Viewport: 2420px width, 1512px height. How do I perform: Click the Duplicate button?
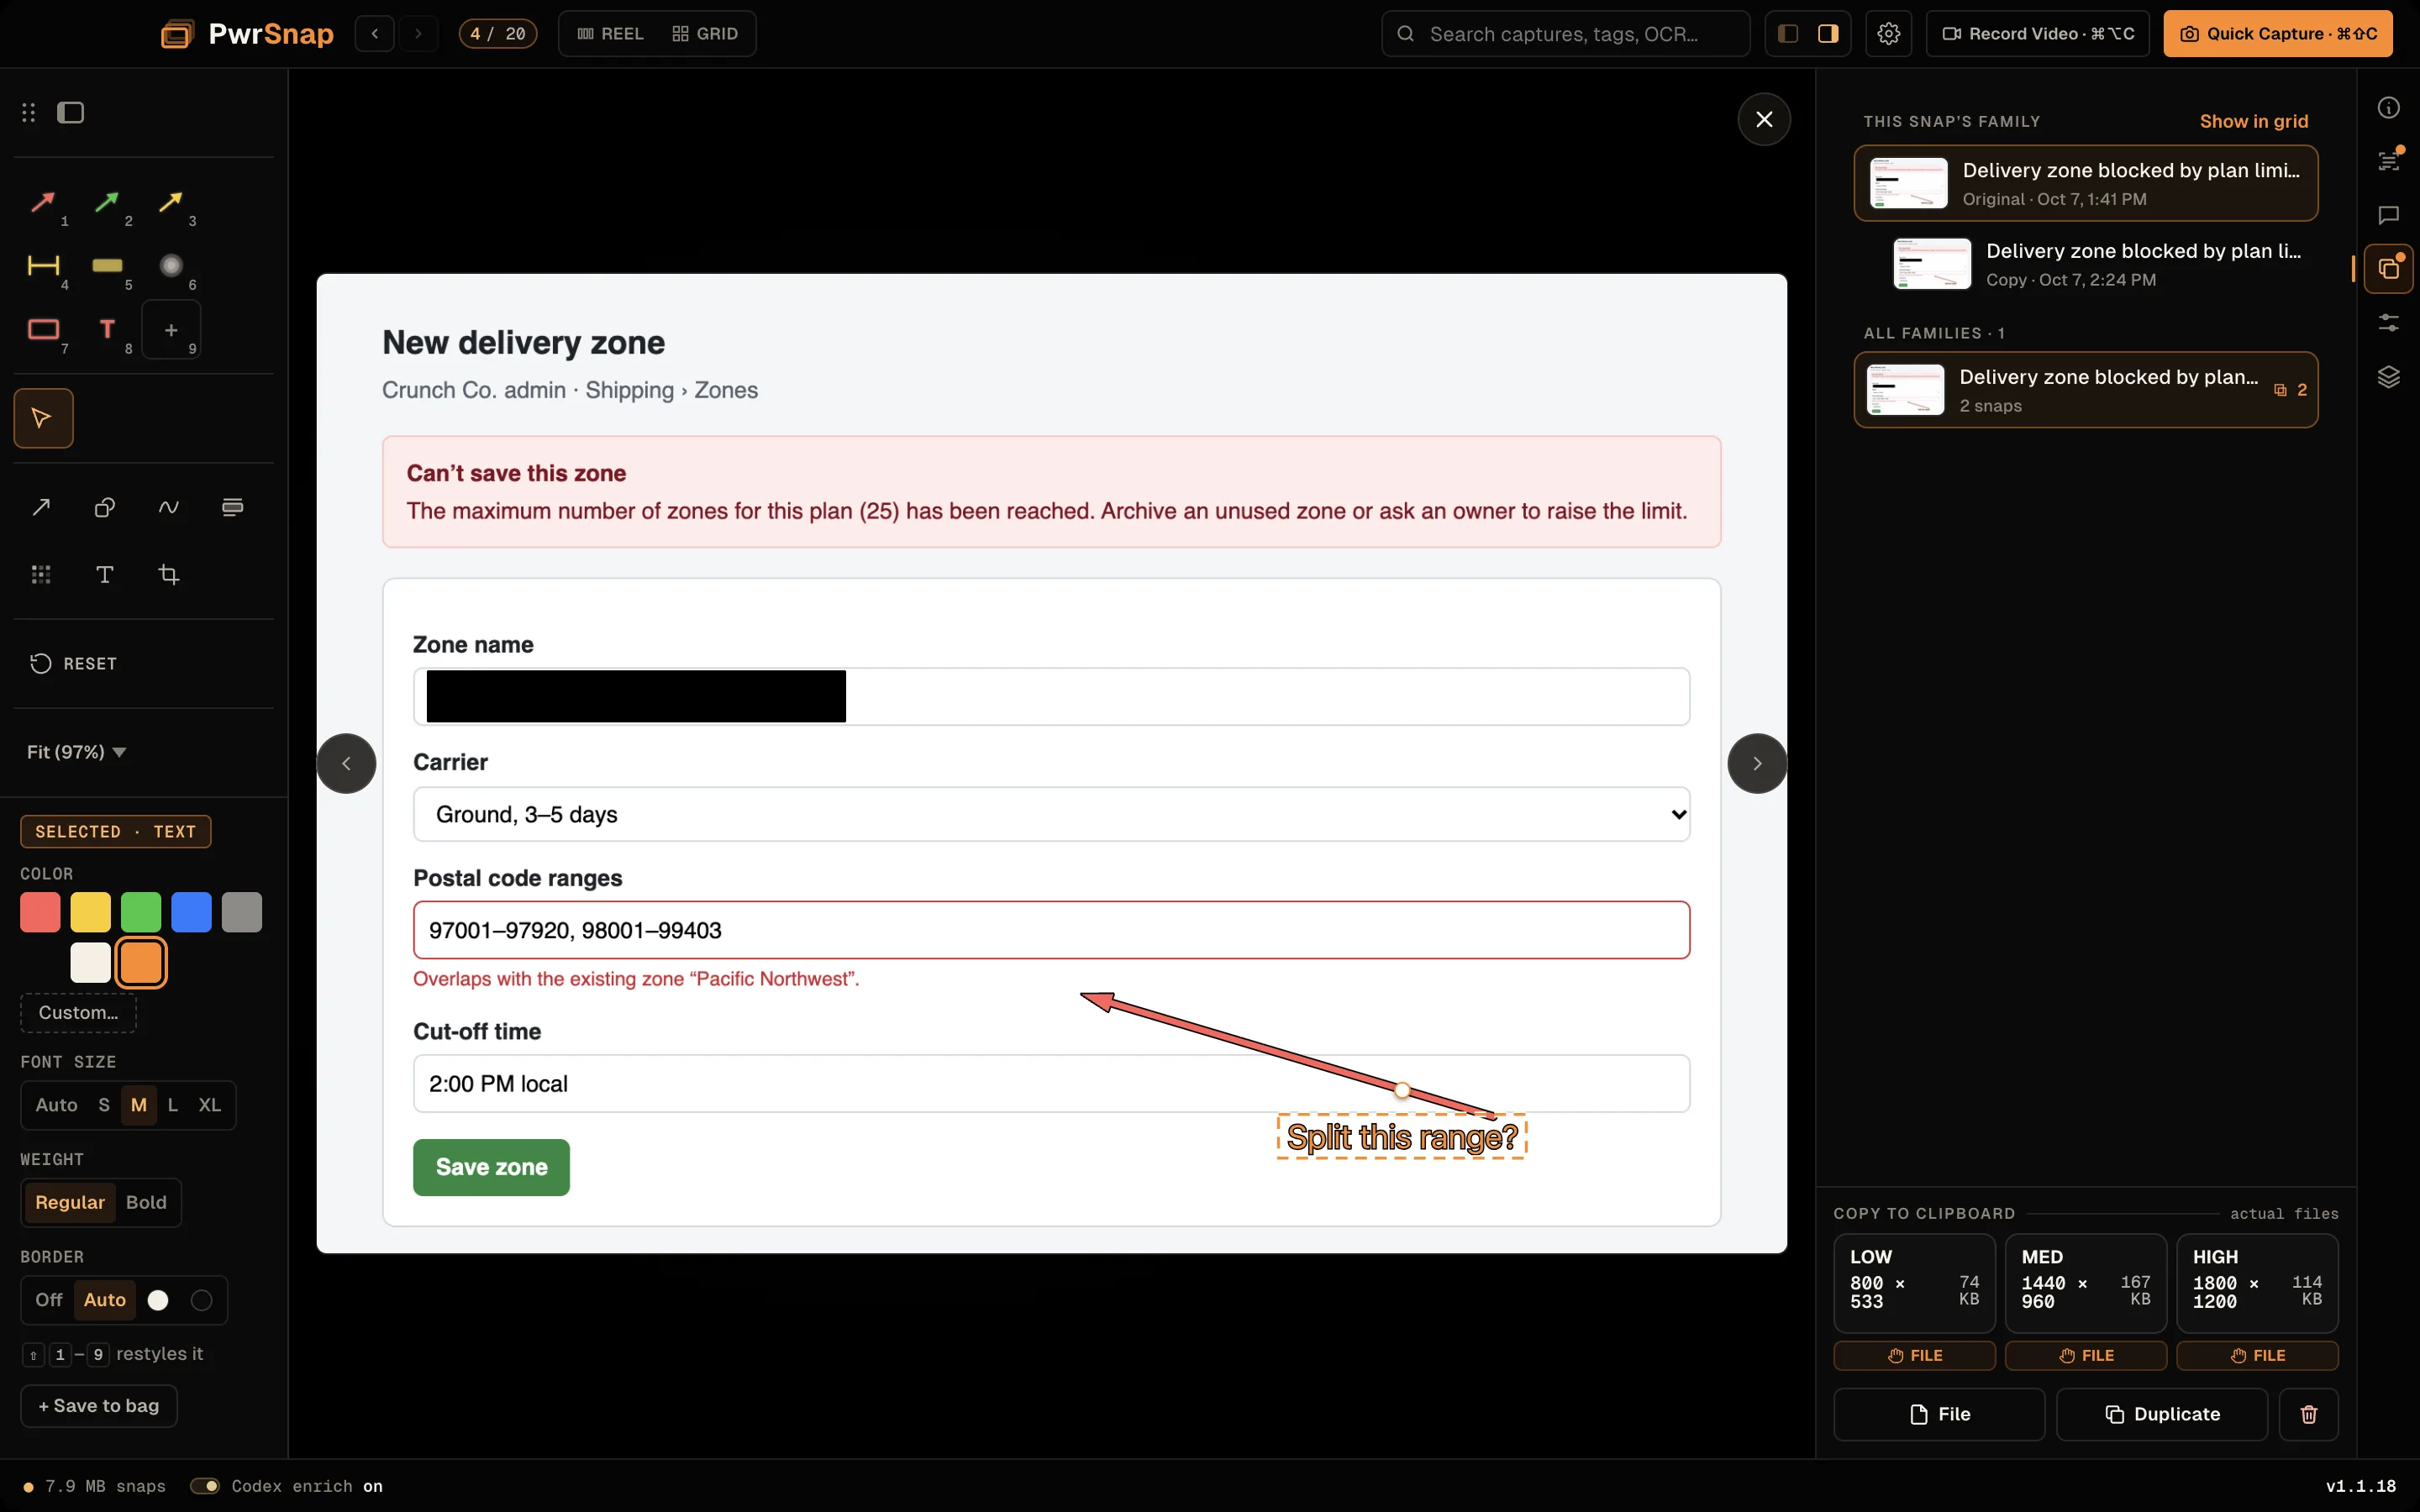[x=2162, y=1414]
